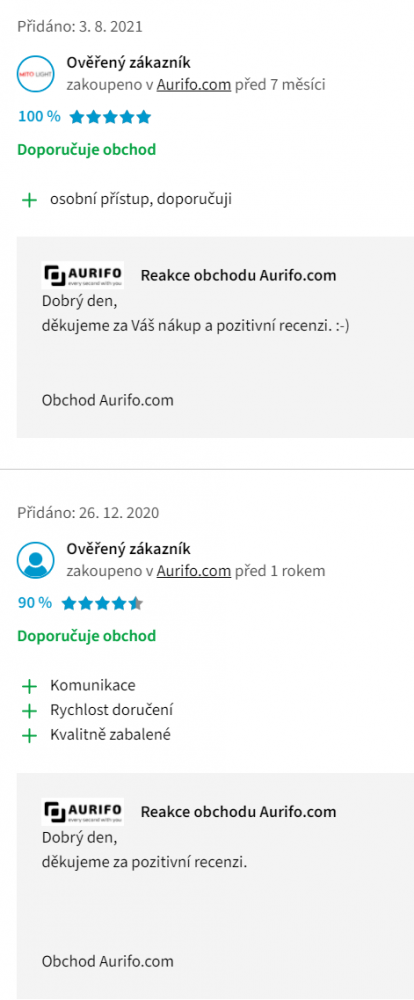Click the MITO LIGHT reviewer avatar
The image size is (414, 1000).
coord(34,73)
